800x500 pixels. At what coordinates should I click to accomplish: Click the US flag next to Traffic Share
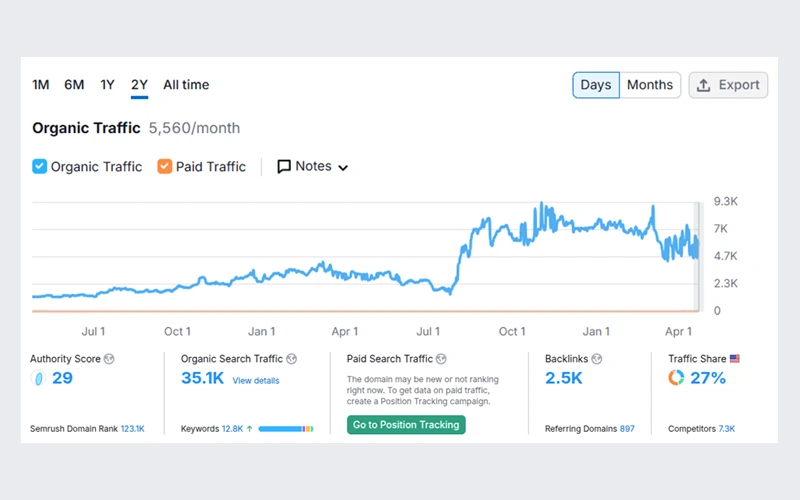(734, 358)
